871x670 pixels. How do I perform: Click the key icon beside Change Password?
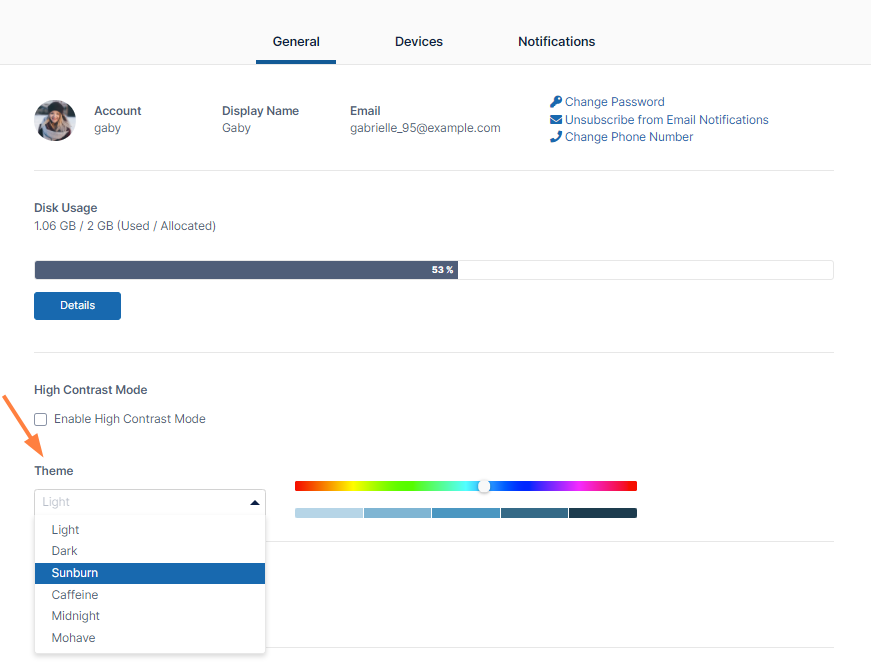click(556, 102)
